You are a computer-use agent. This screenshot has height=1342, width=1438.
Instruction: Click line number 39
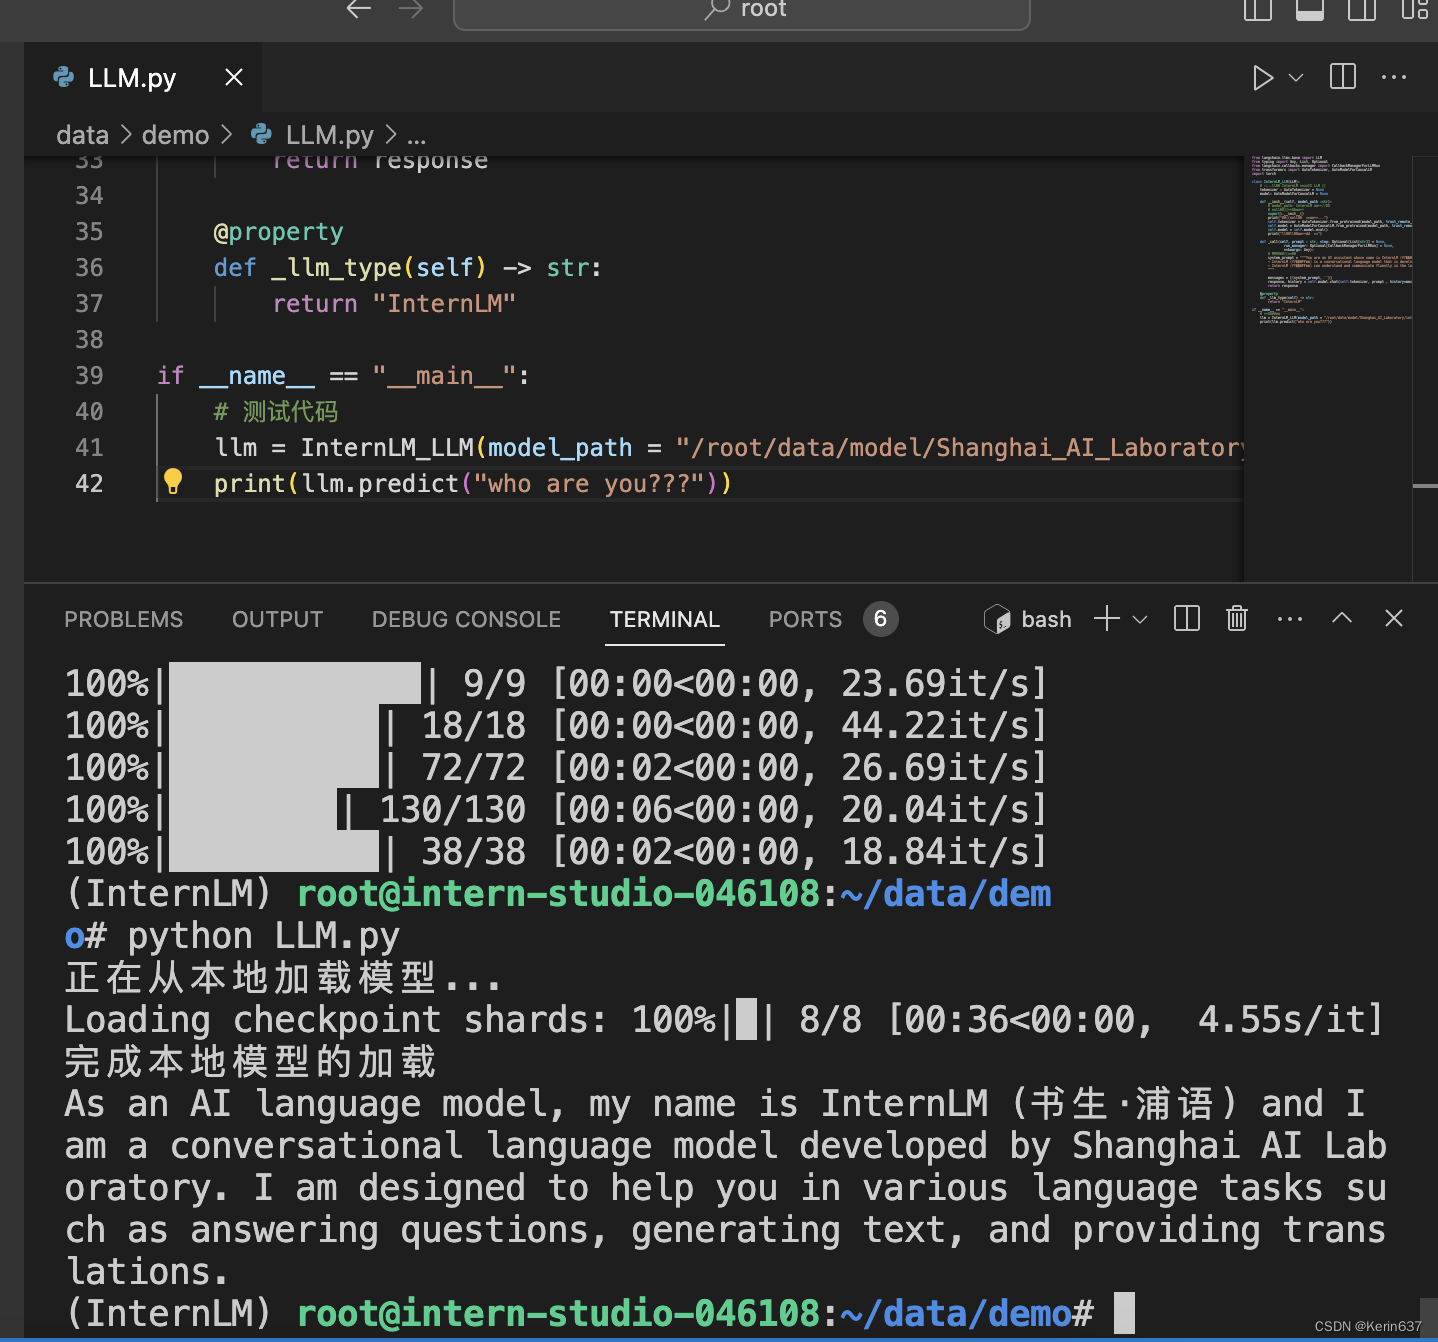(89, 376)
